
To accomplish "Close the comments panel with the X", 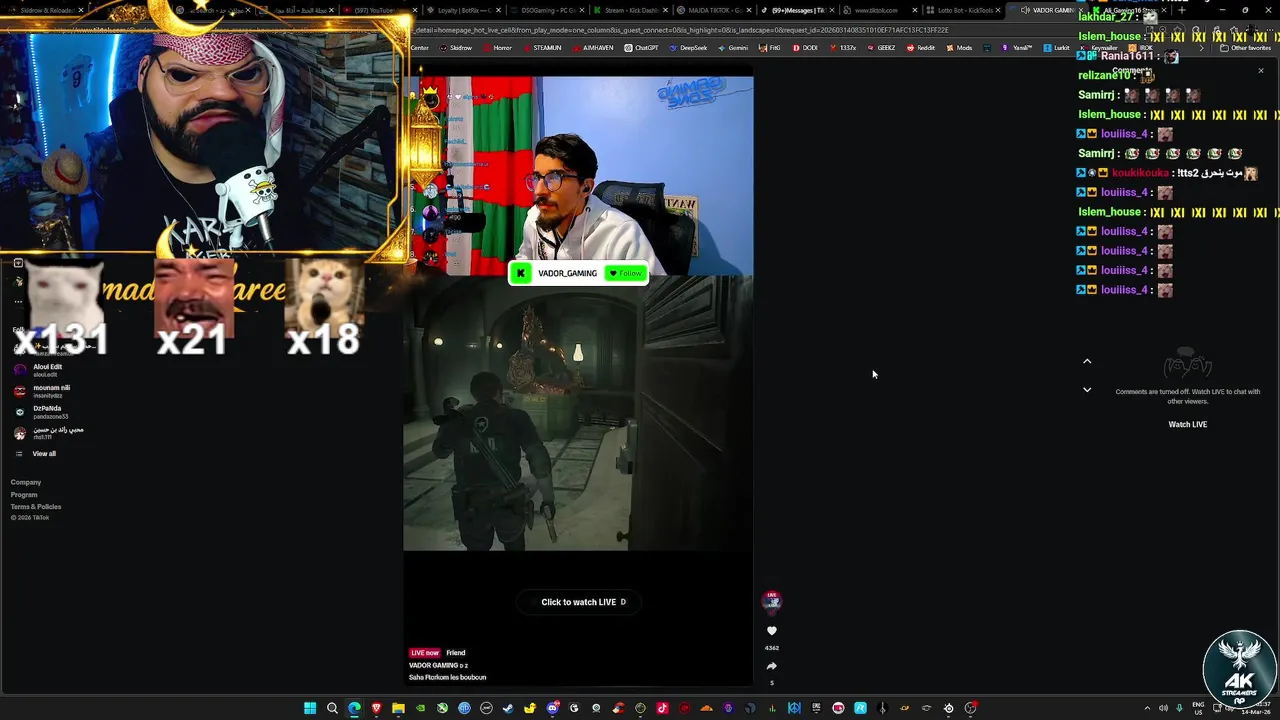I will 1260,71.
